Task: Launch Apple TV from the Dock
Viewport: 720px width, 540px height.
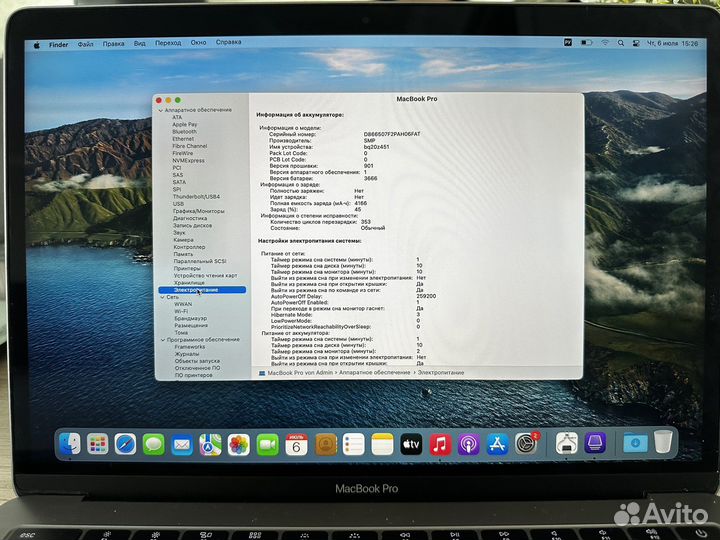Action: [411, 444]
